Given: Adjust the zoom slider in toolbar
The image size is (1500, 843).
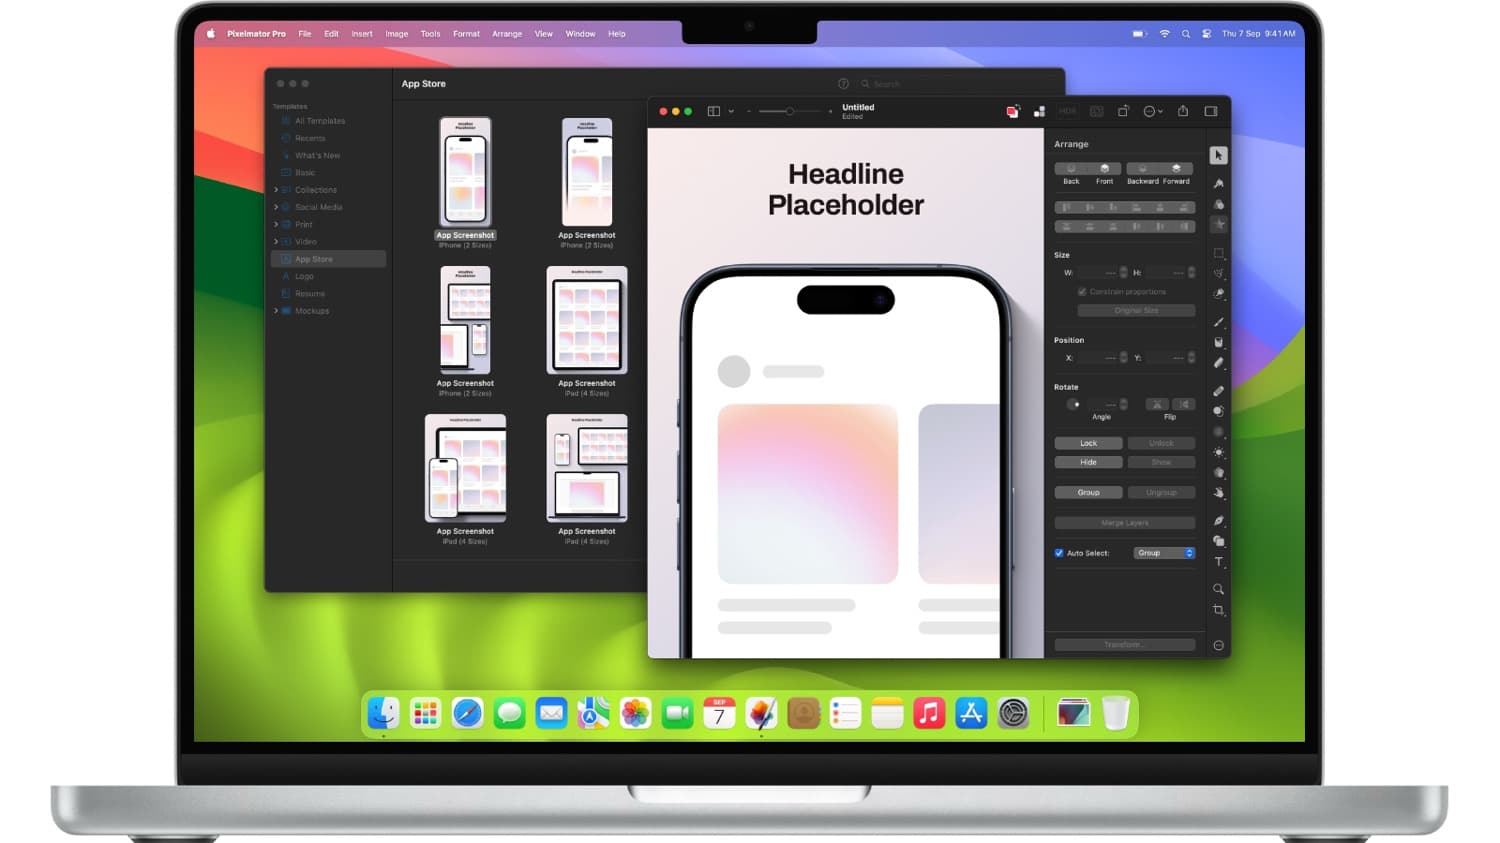Looking at the screenshot, I should point(789,111).
